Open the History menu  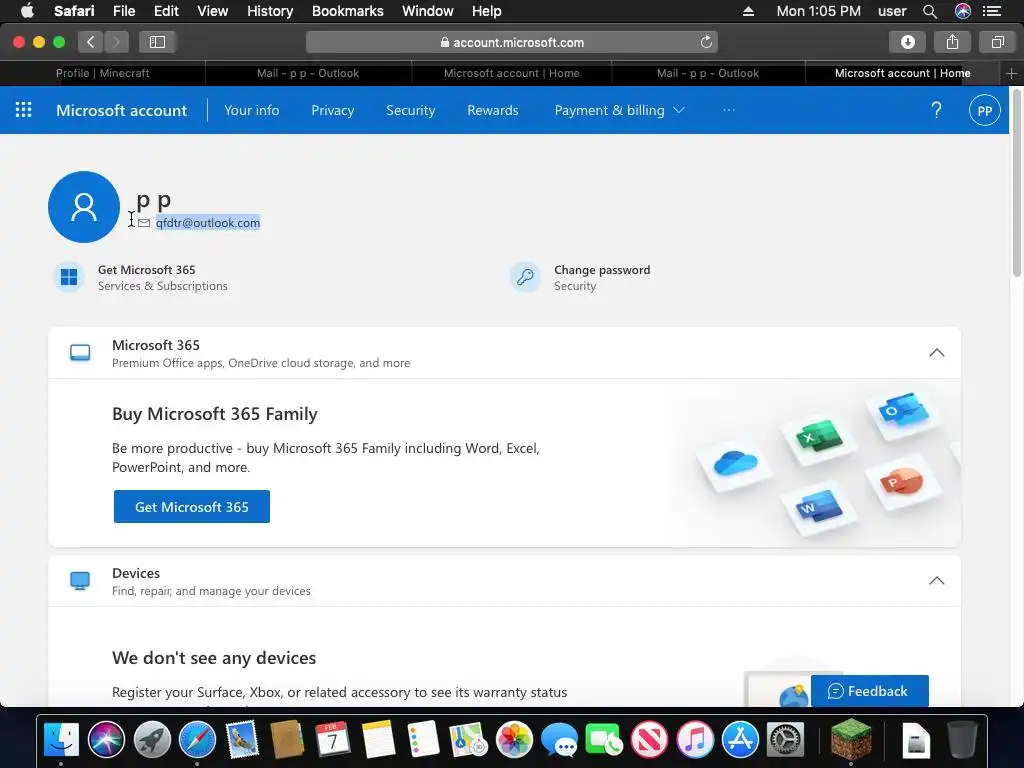point(270,11)
